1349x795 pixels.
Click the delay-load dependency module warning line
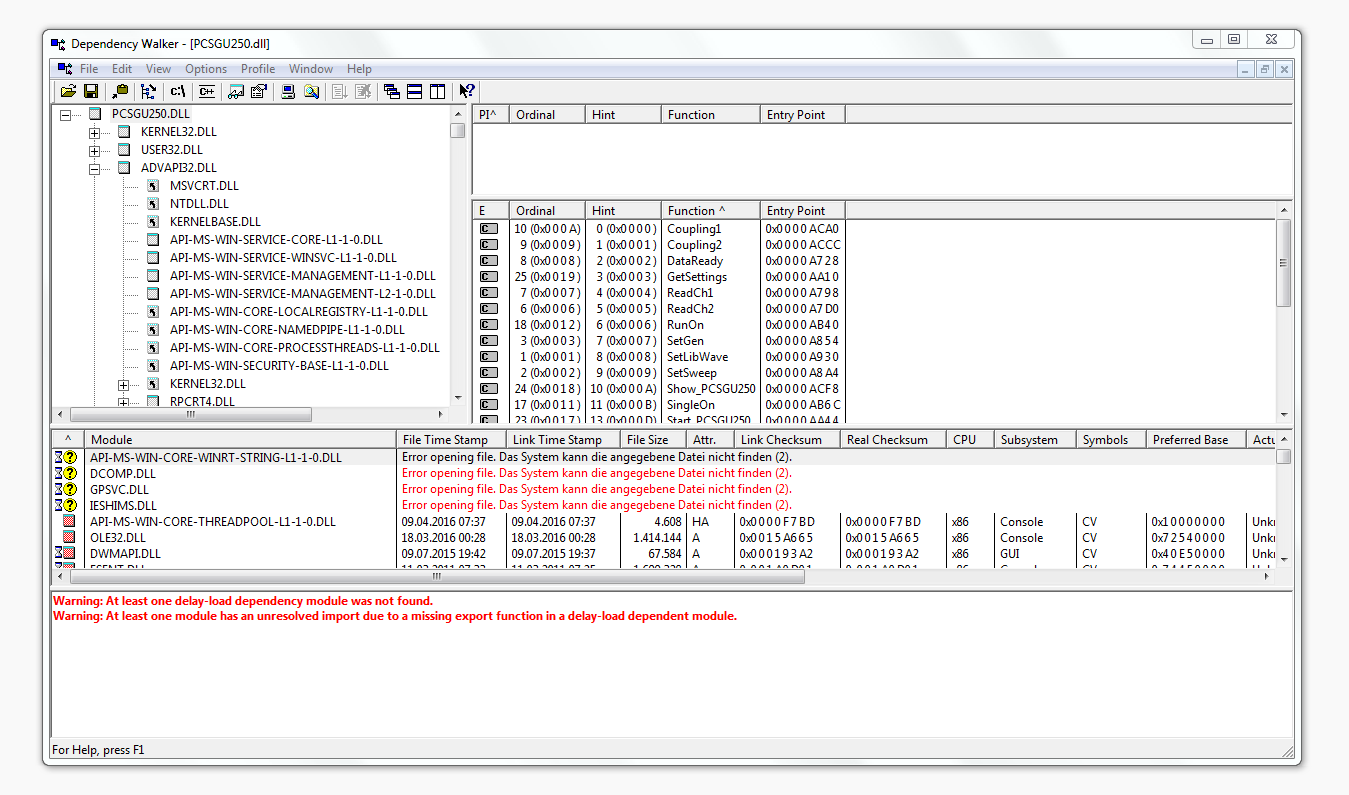(243, 601)
